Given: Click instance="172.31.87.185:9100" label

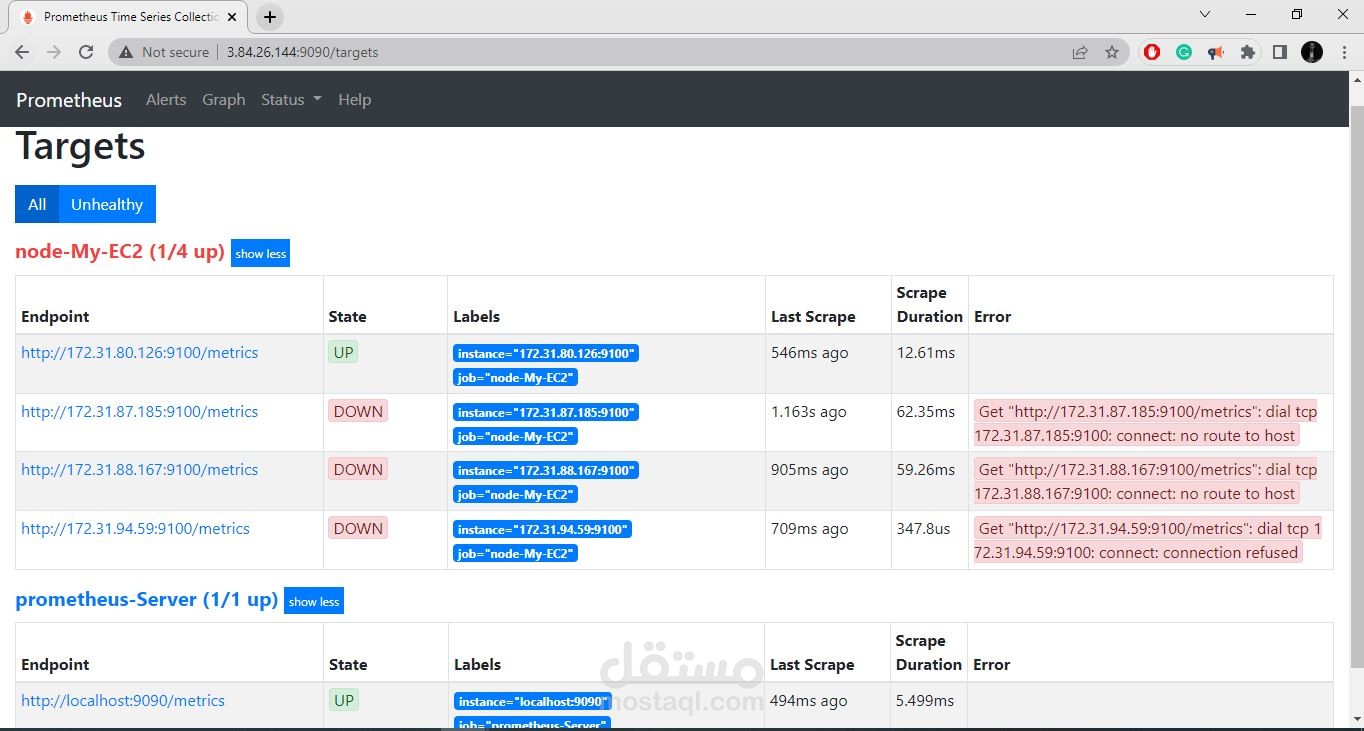Looking at the screenshot, I should (x=546, y=412).
